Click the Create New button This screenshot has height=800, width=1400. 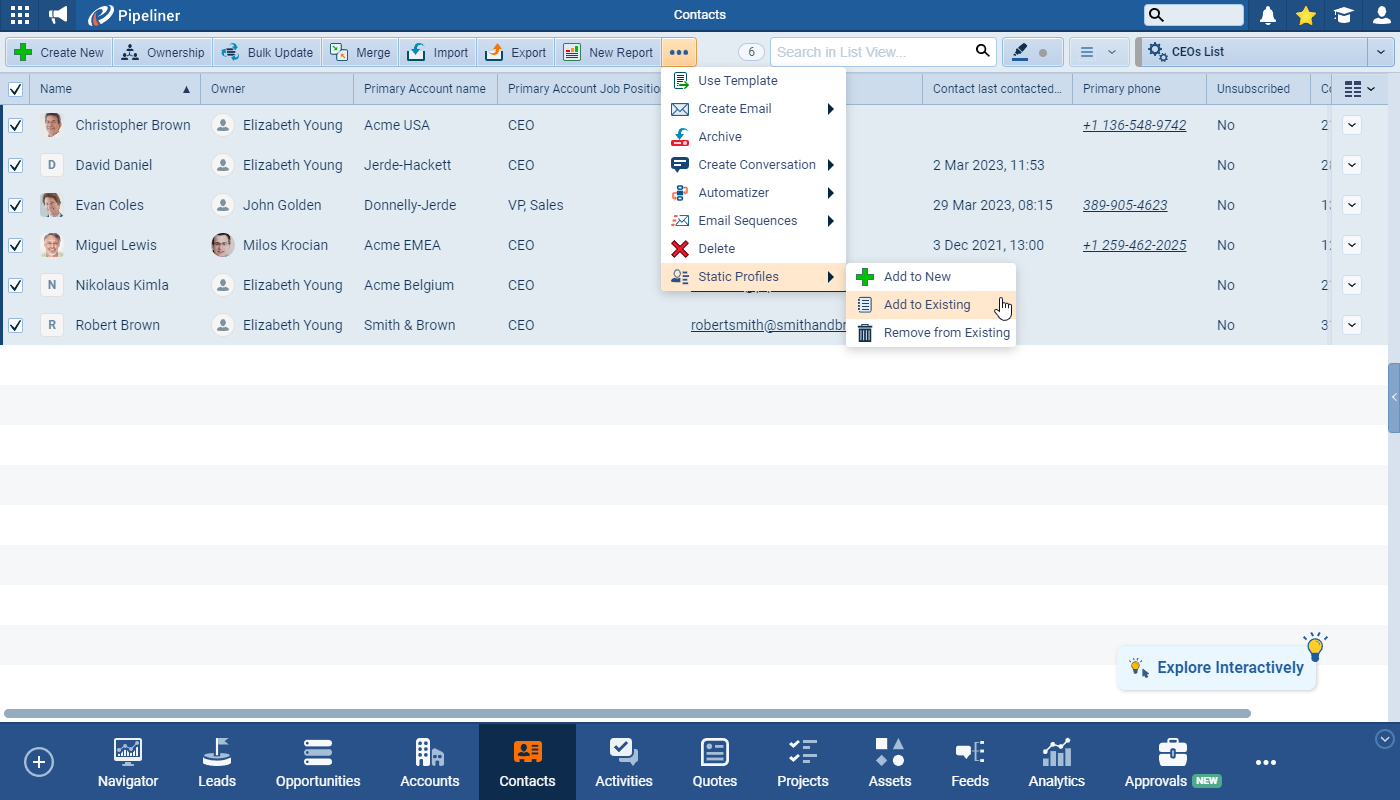59,53
